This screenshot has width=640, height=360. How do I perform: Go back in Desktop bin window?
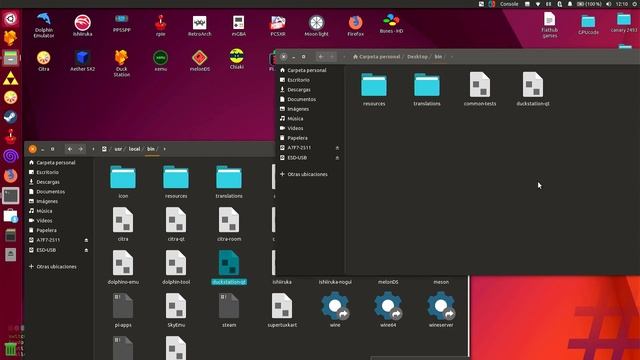321,57
